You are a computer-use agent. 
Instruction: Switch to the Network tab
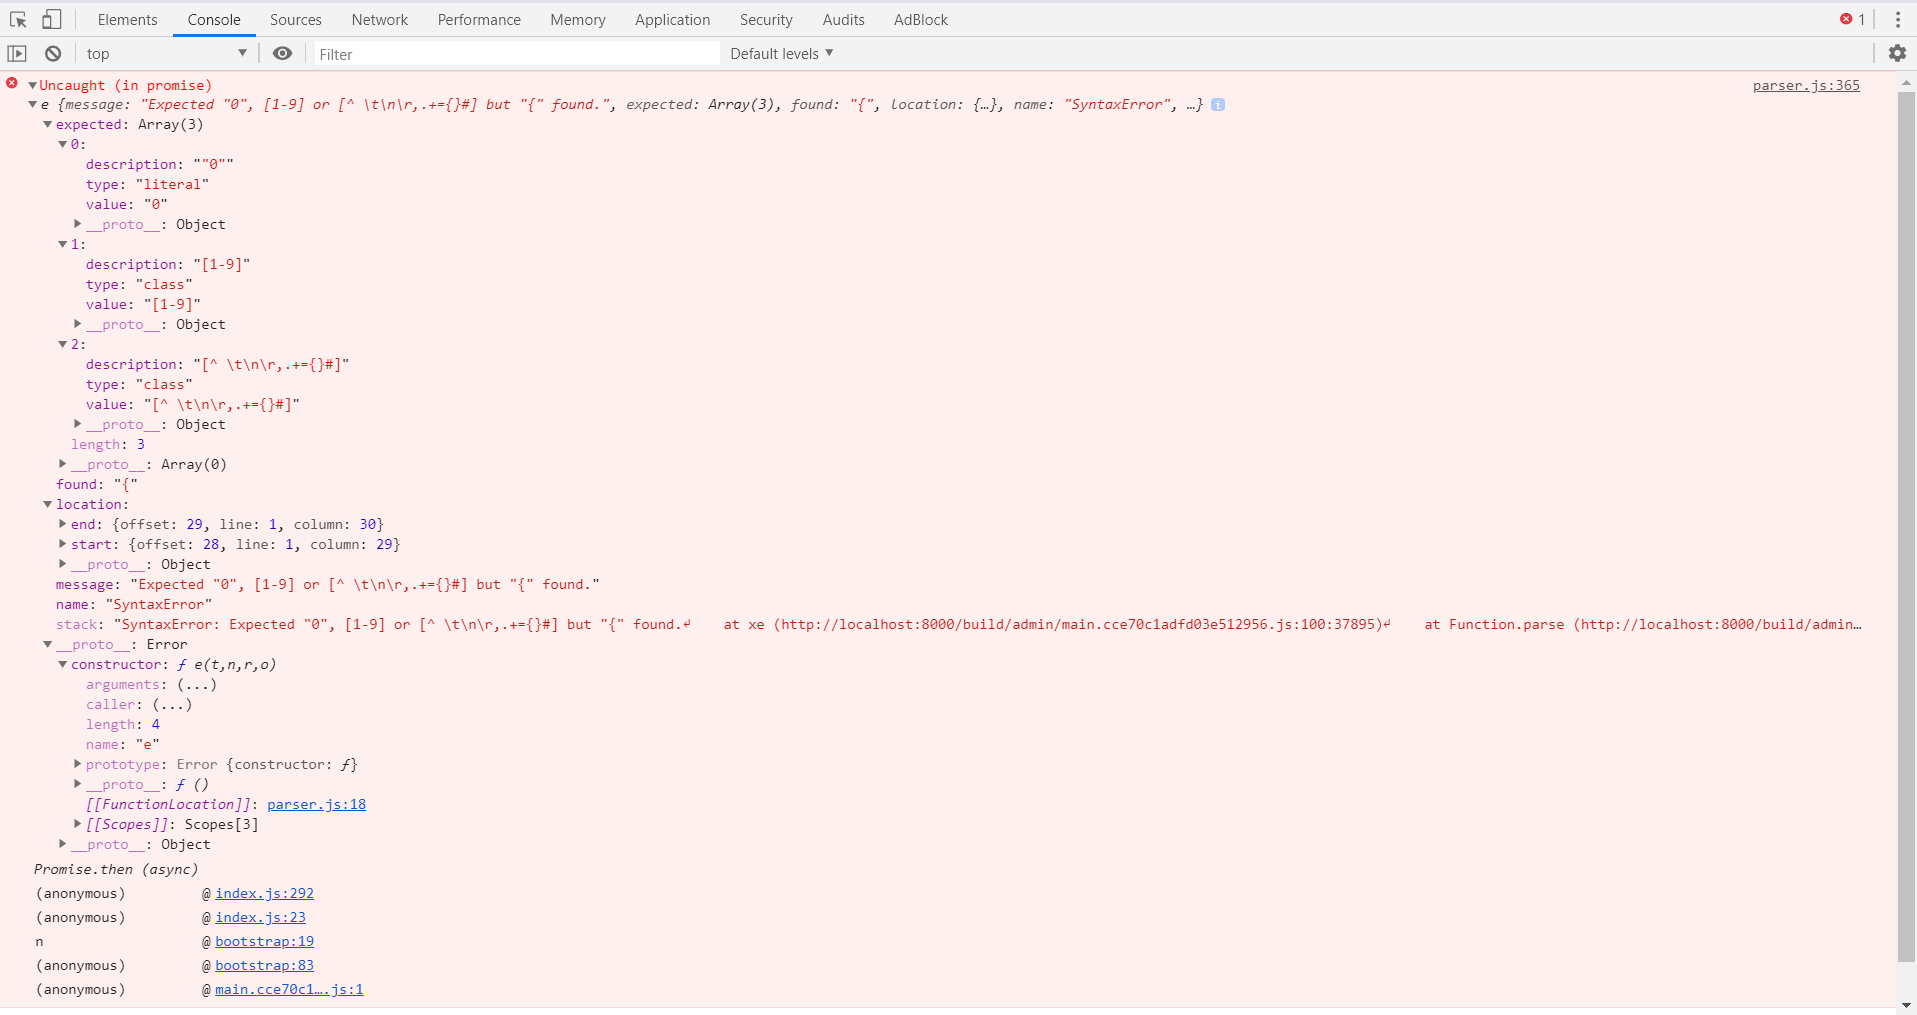[x=380, y=20]
